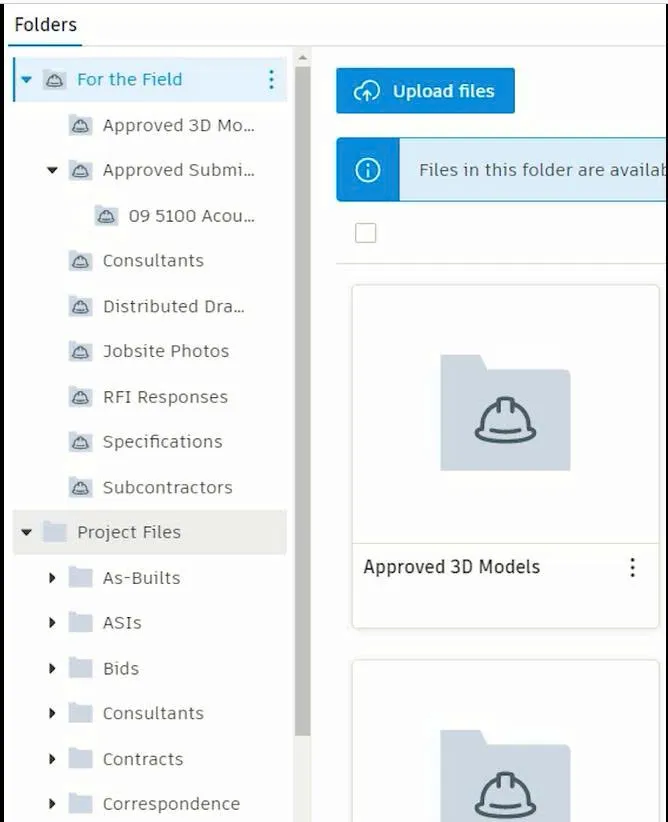Screen dimensions: 668x822
Task: Open the As-Builts folder label
Action: 142,578
